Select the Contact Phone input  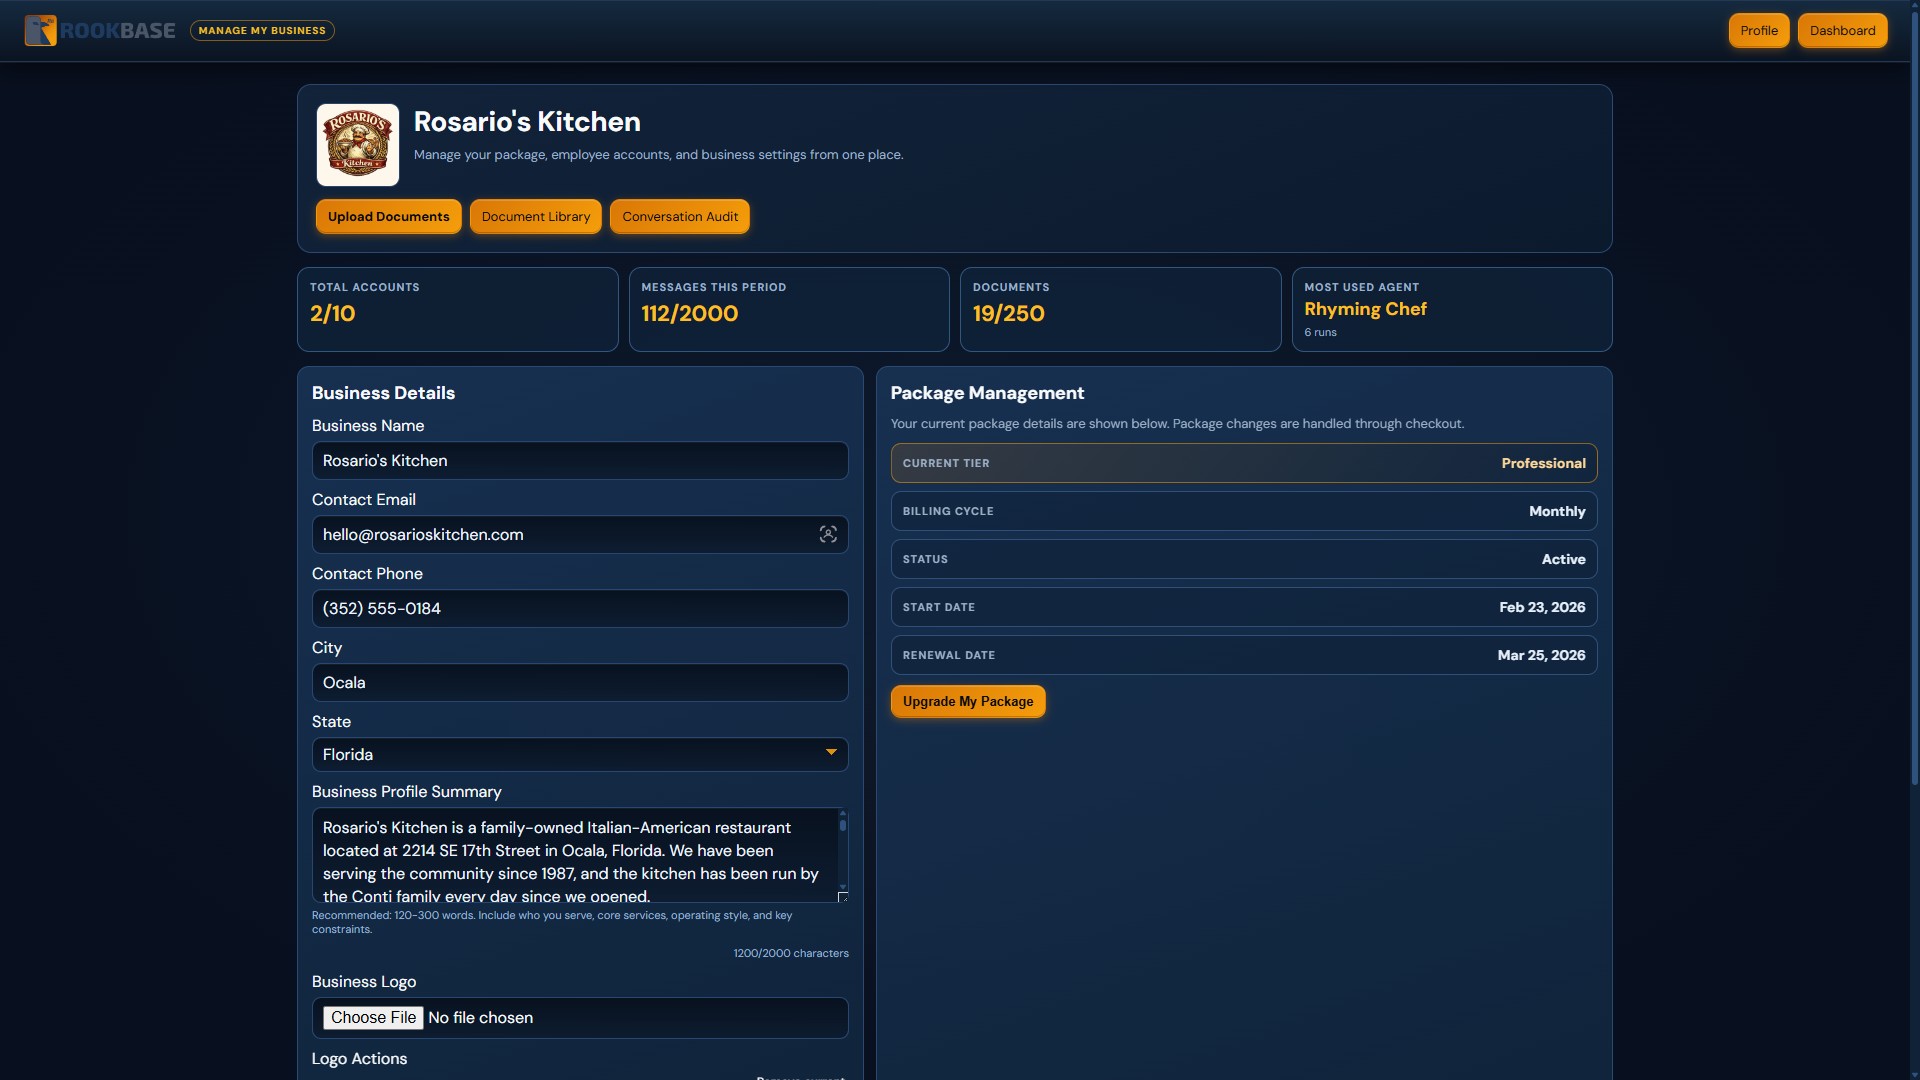pyautogui.click(x=579, y=608)
